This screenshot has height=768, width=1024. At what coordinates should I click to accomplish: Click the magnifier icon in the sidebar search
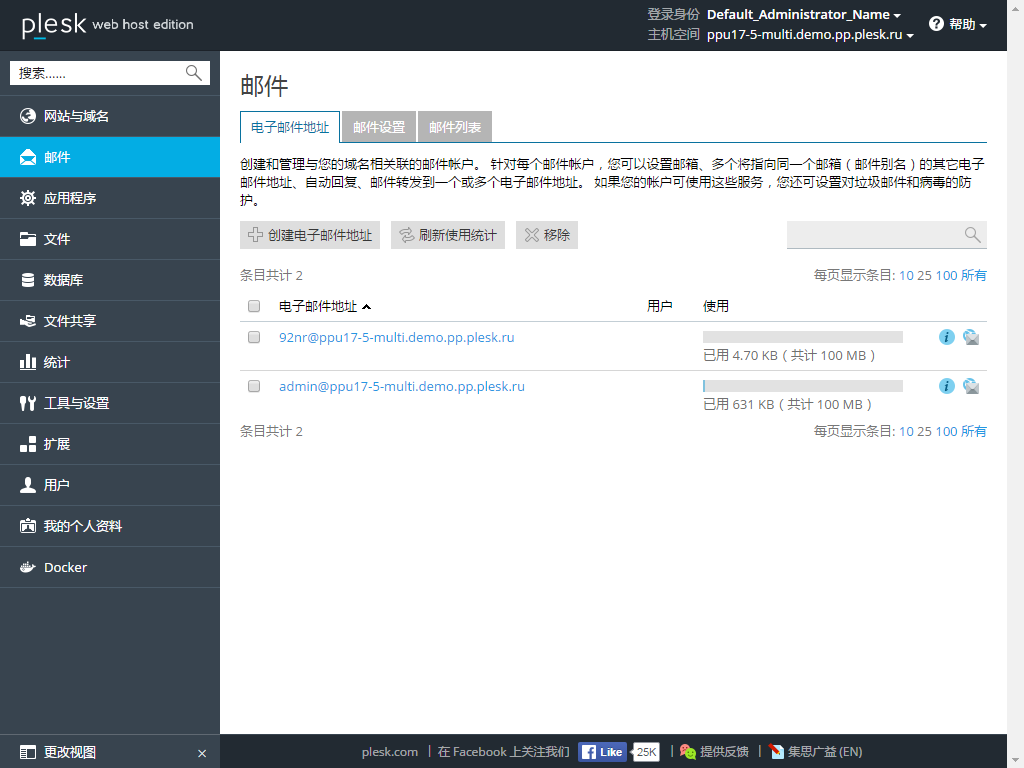(x=194, y=72)
